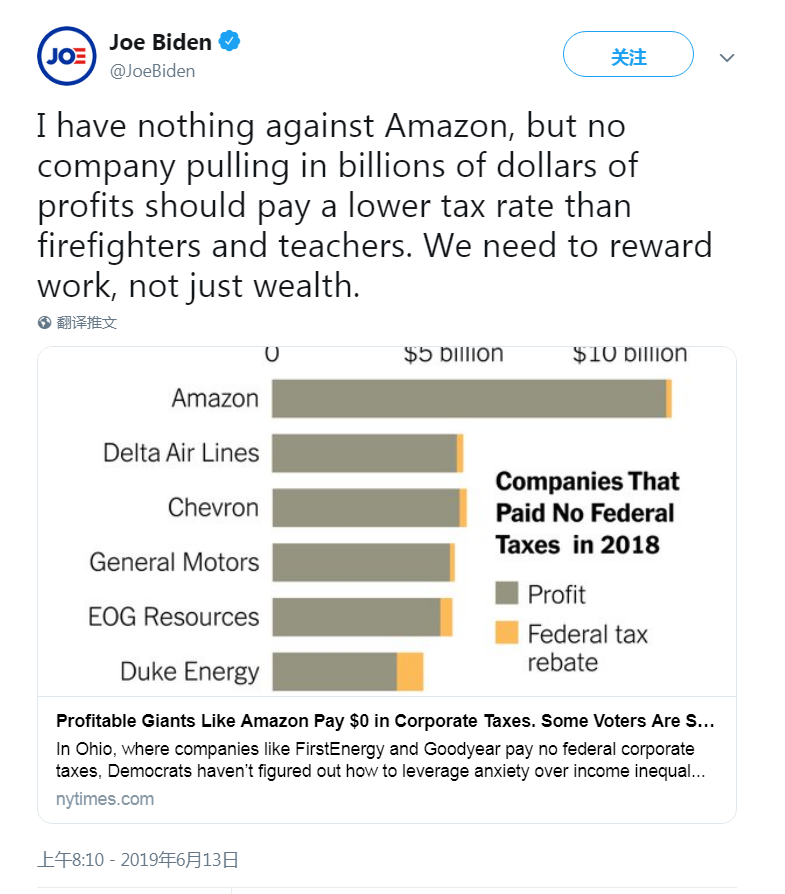Click the blue verified badge
785x894 pixels.
coord(230,42)
